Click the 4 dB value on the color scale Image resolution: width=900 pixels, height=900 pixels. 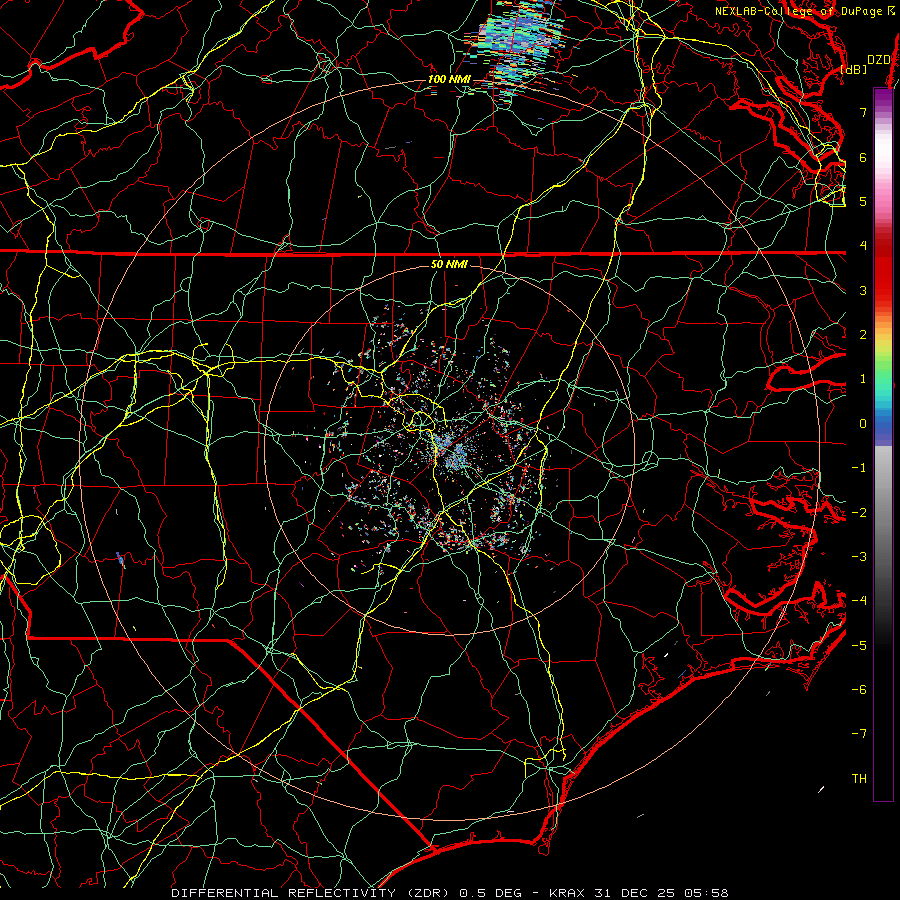pos(863,246)
